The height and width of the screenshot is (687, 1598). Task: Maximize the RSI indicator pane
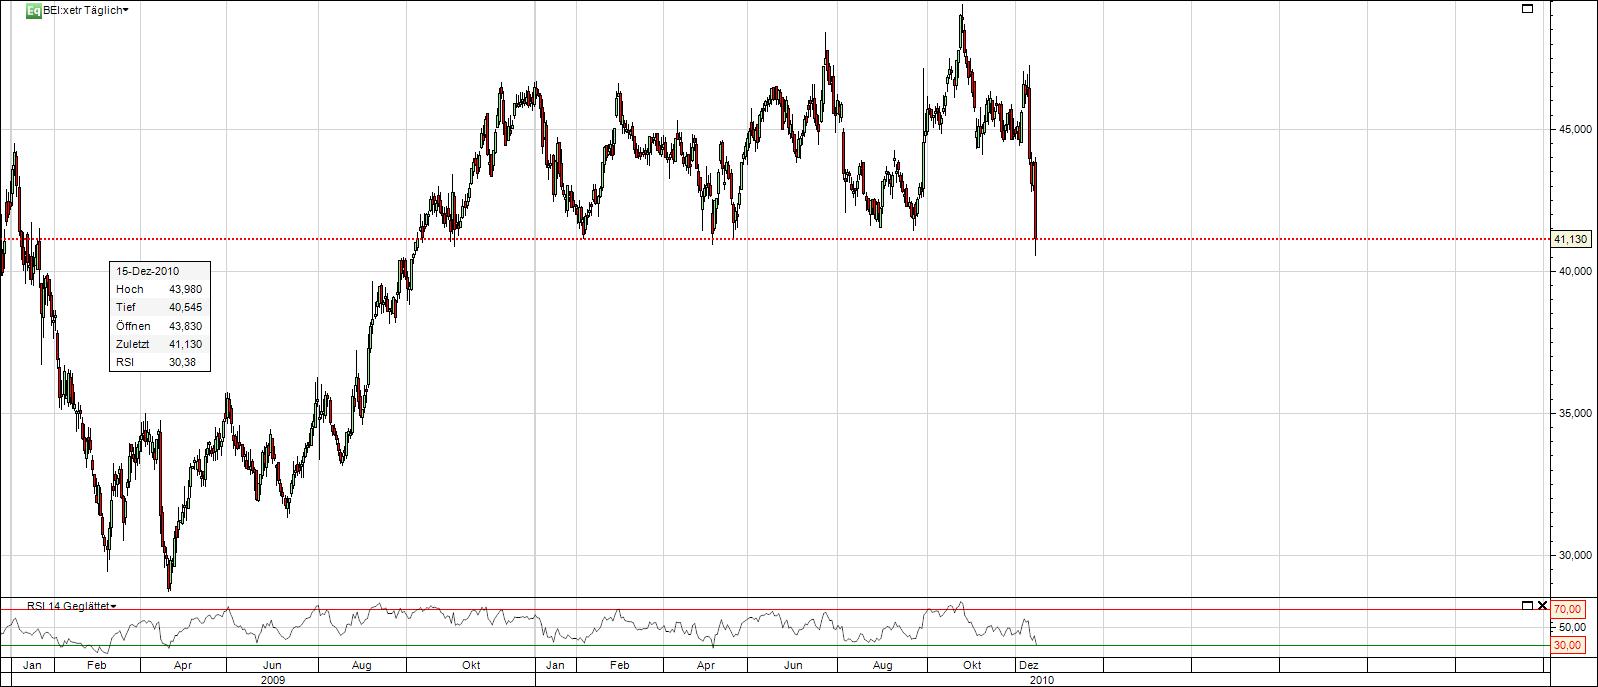click(1527, 606)
